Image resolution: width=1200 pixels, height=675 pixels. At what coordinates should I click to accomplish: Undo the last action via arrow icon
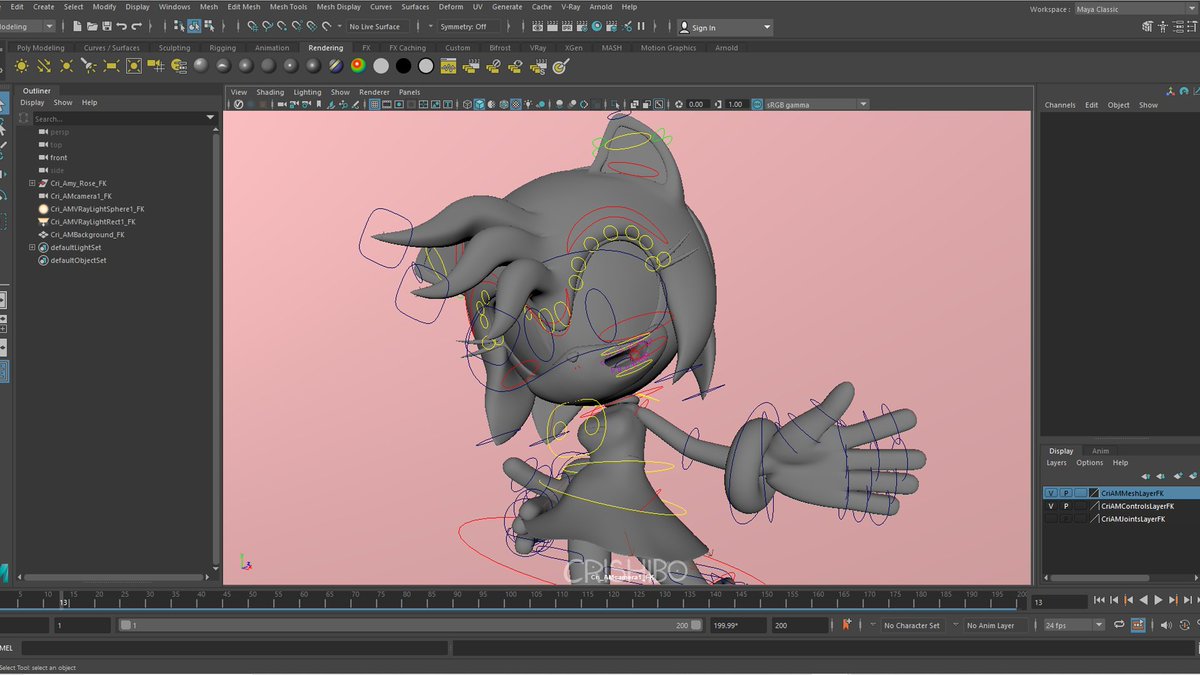coord(121,27)
